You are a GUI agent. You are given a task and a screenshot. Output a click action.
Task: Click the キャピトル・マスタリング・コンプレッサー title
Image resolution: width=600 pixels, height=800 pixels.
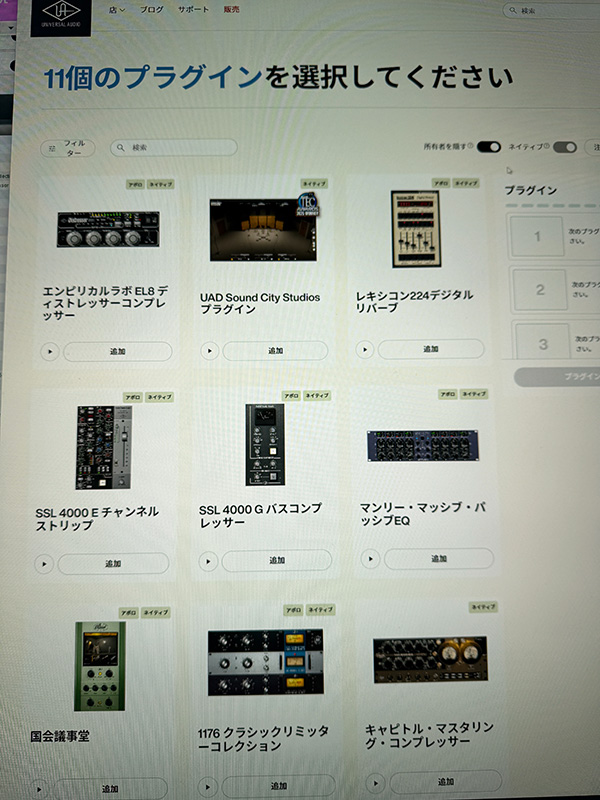[x=429, y=735]
